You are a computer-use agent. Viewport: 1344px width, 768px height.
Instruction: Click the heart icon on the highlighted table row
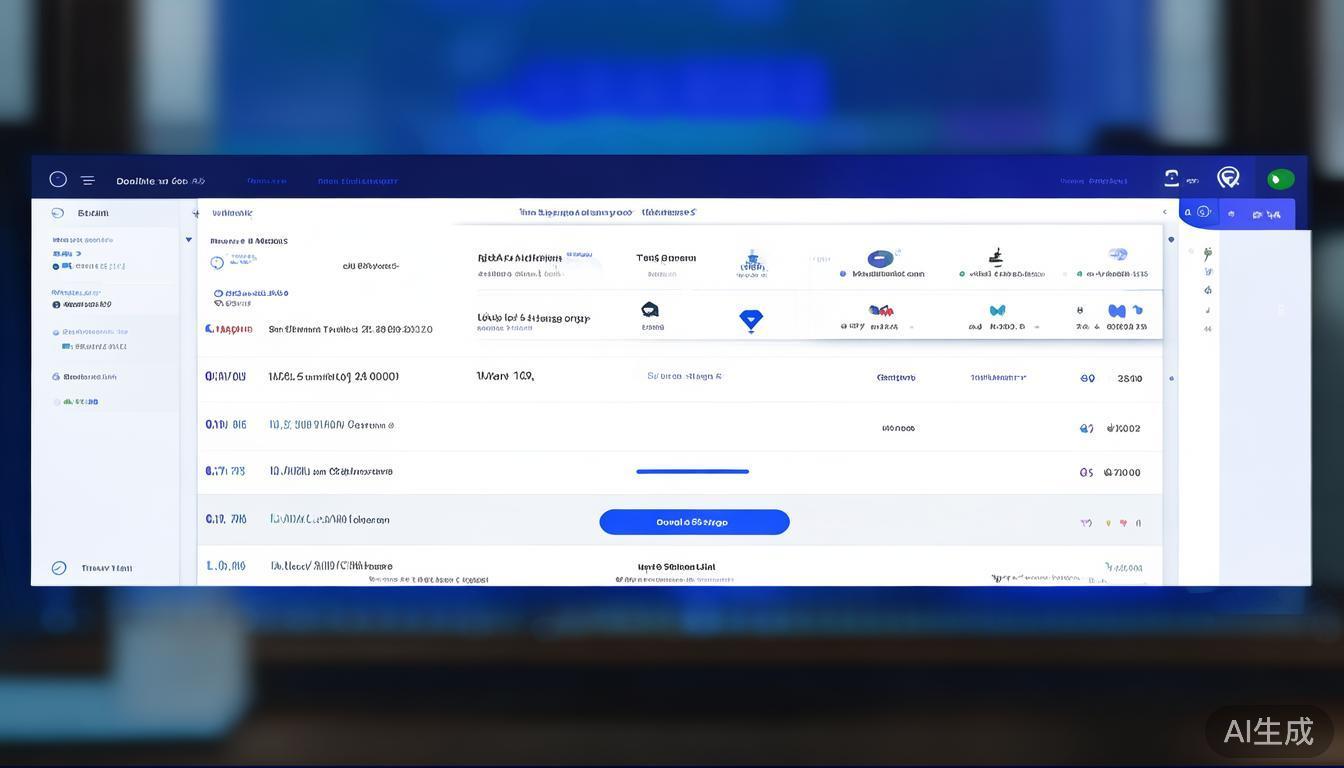coord(1124,523)
